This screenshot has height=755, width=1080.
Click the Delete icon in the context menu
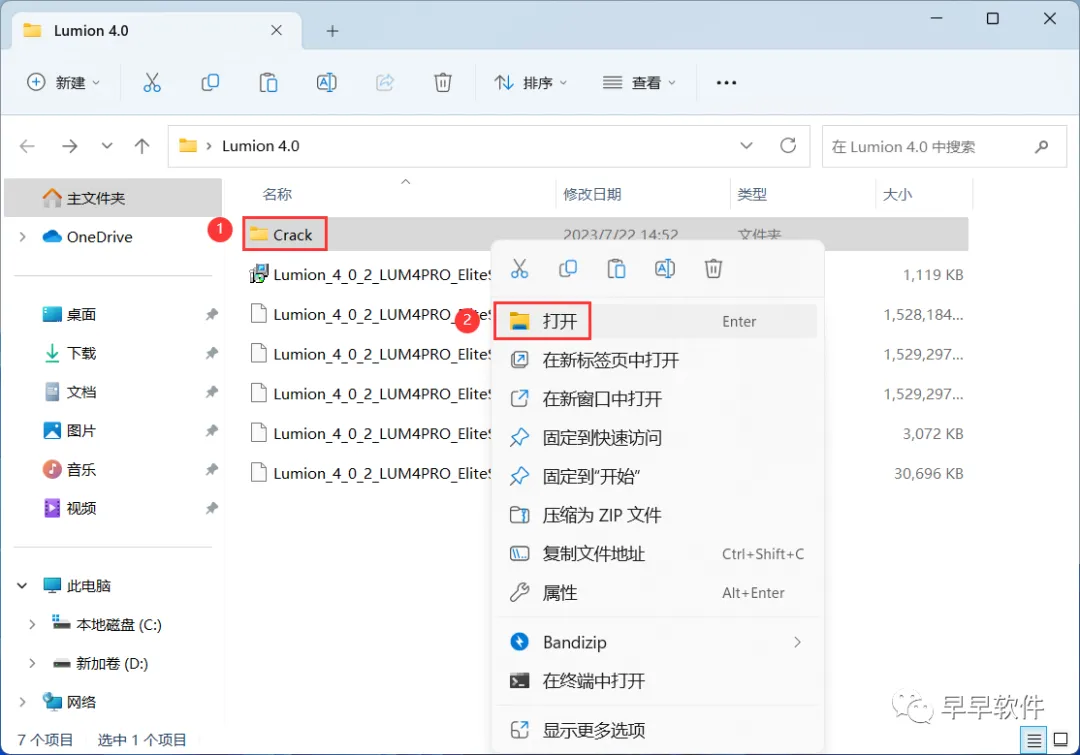713,269
